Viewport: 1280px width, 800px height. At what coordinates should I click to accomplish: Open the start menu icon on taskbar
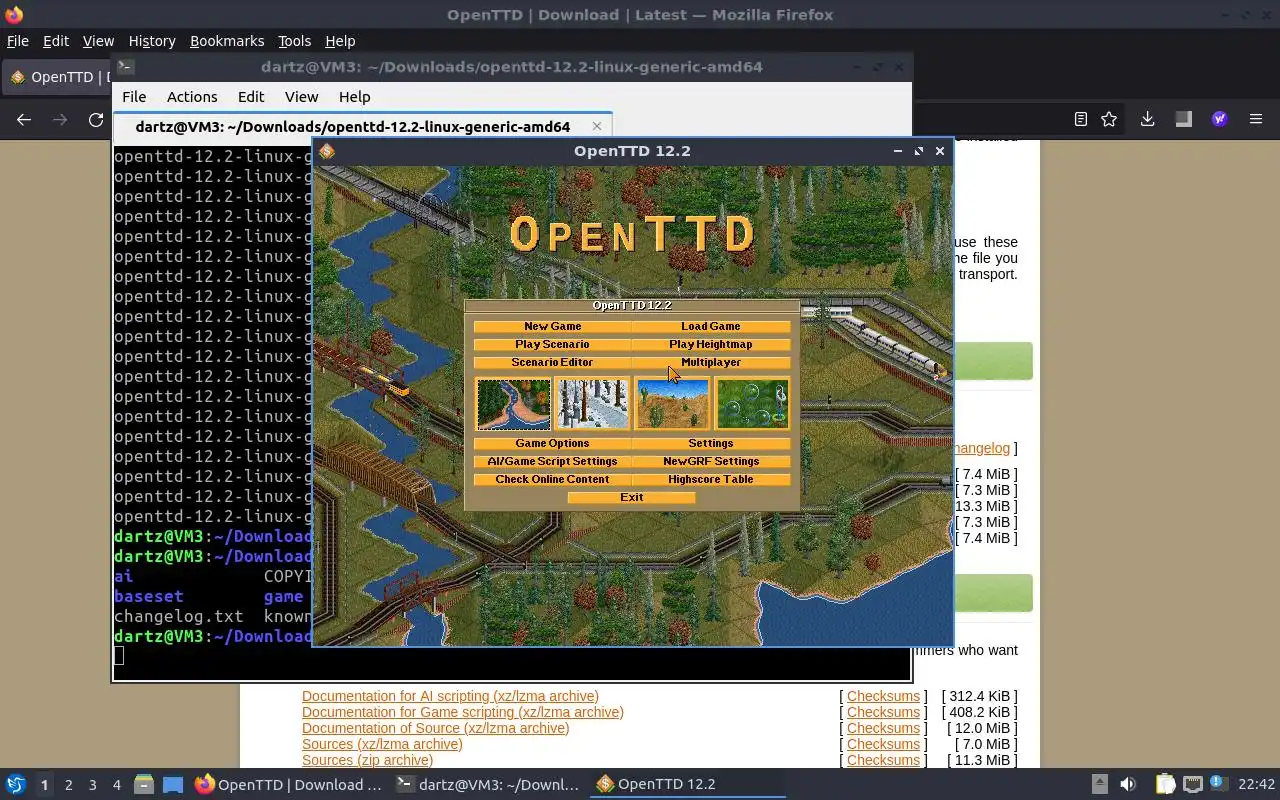(x=16, y=784)
